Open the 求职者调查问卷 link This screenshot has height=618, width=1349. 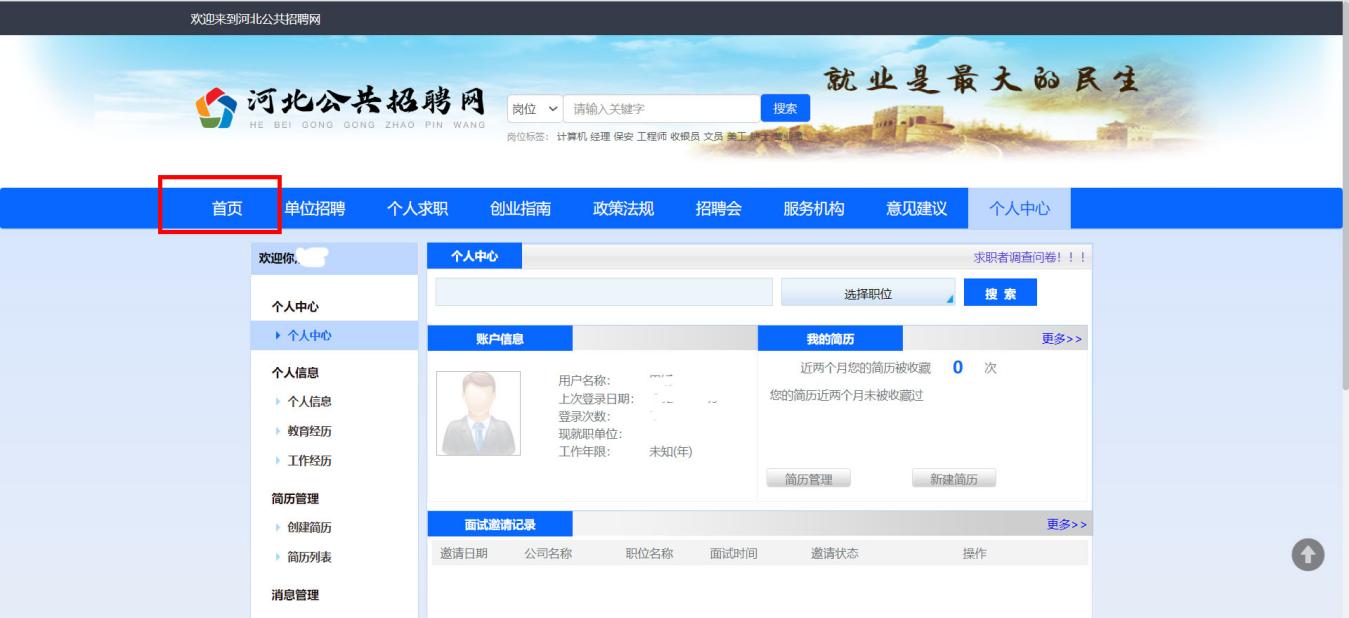(1030, 257)
